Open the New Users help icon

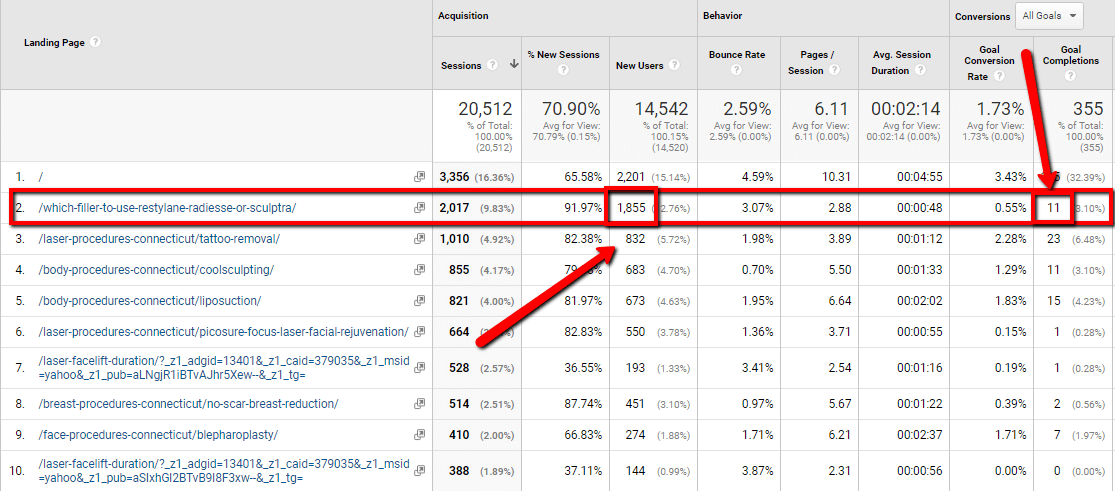673,65
